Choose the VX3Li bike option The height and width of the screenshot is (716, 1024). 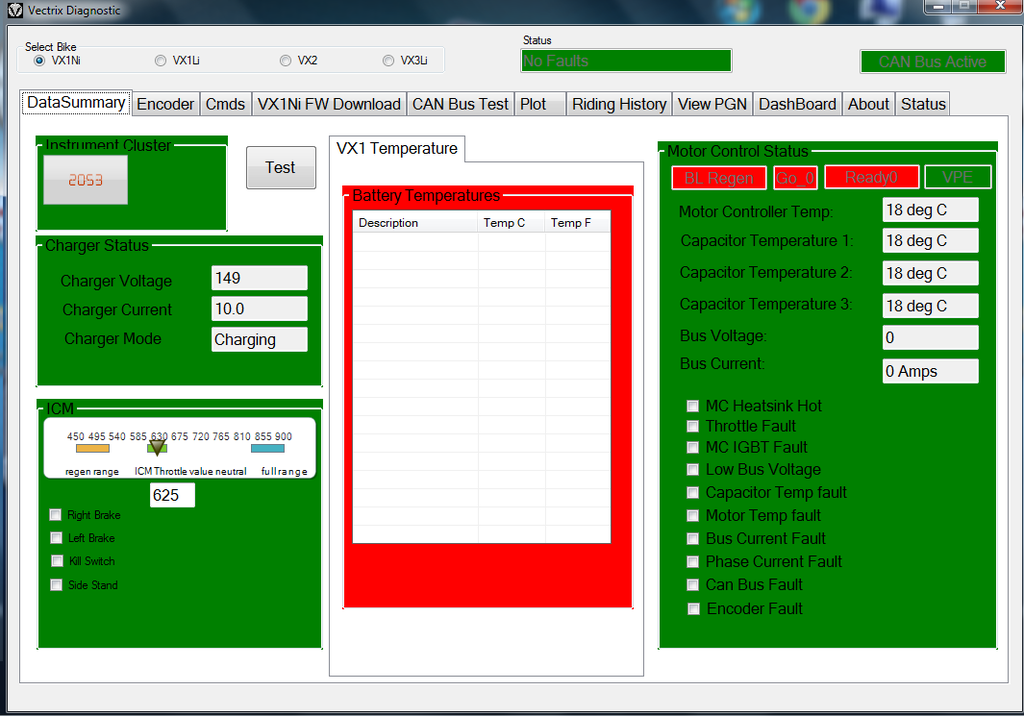tap(389, 61)
